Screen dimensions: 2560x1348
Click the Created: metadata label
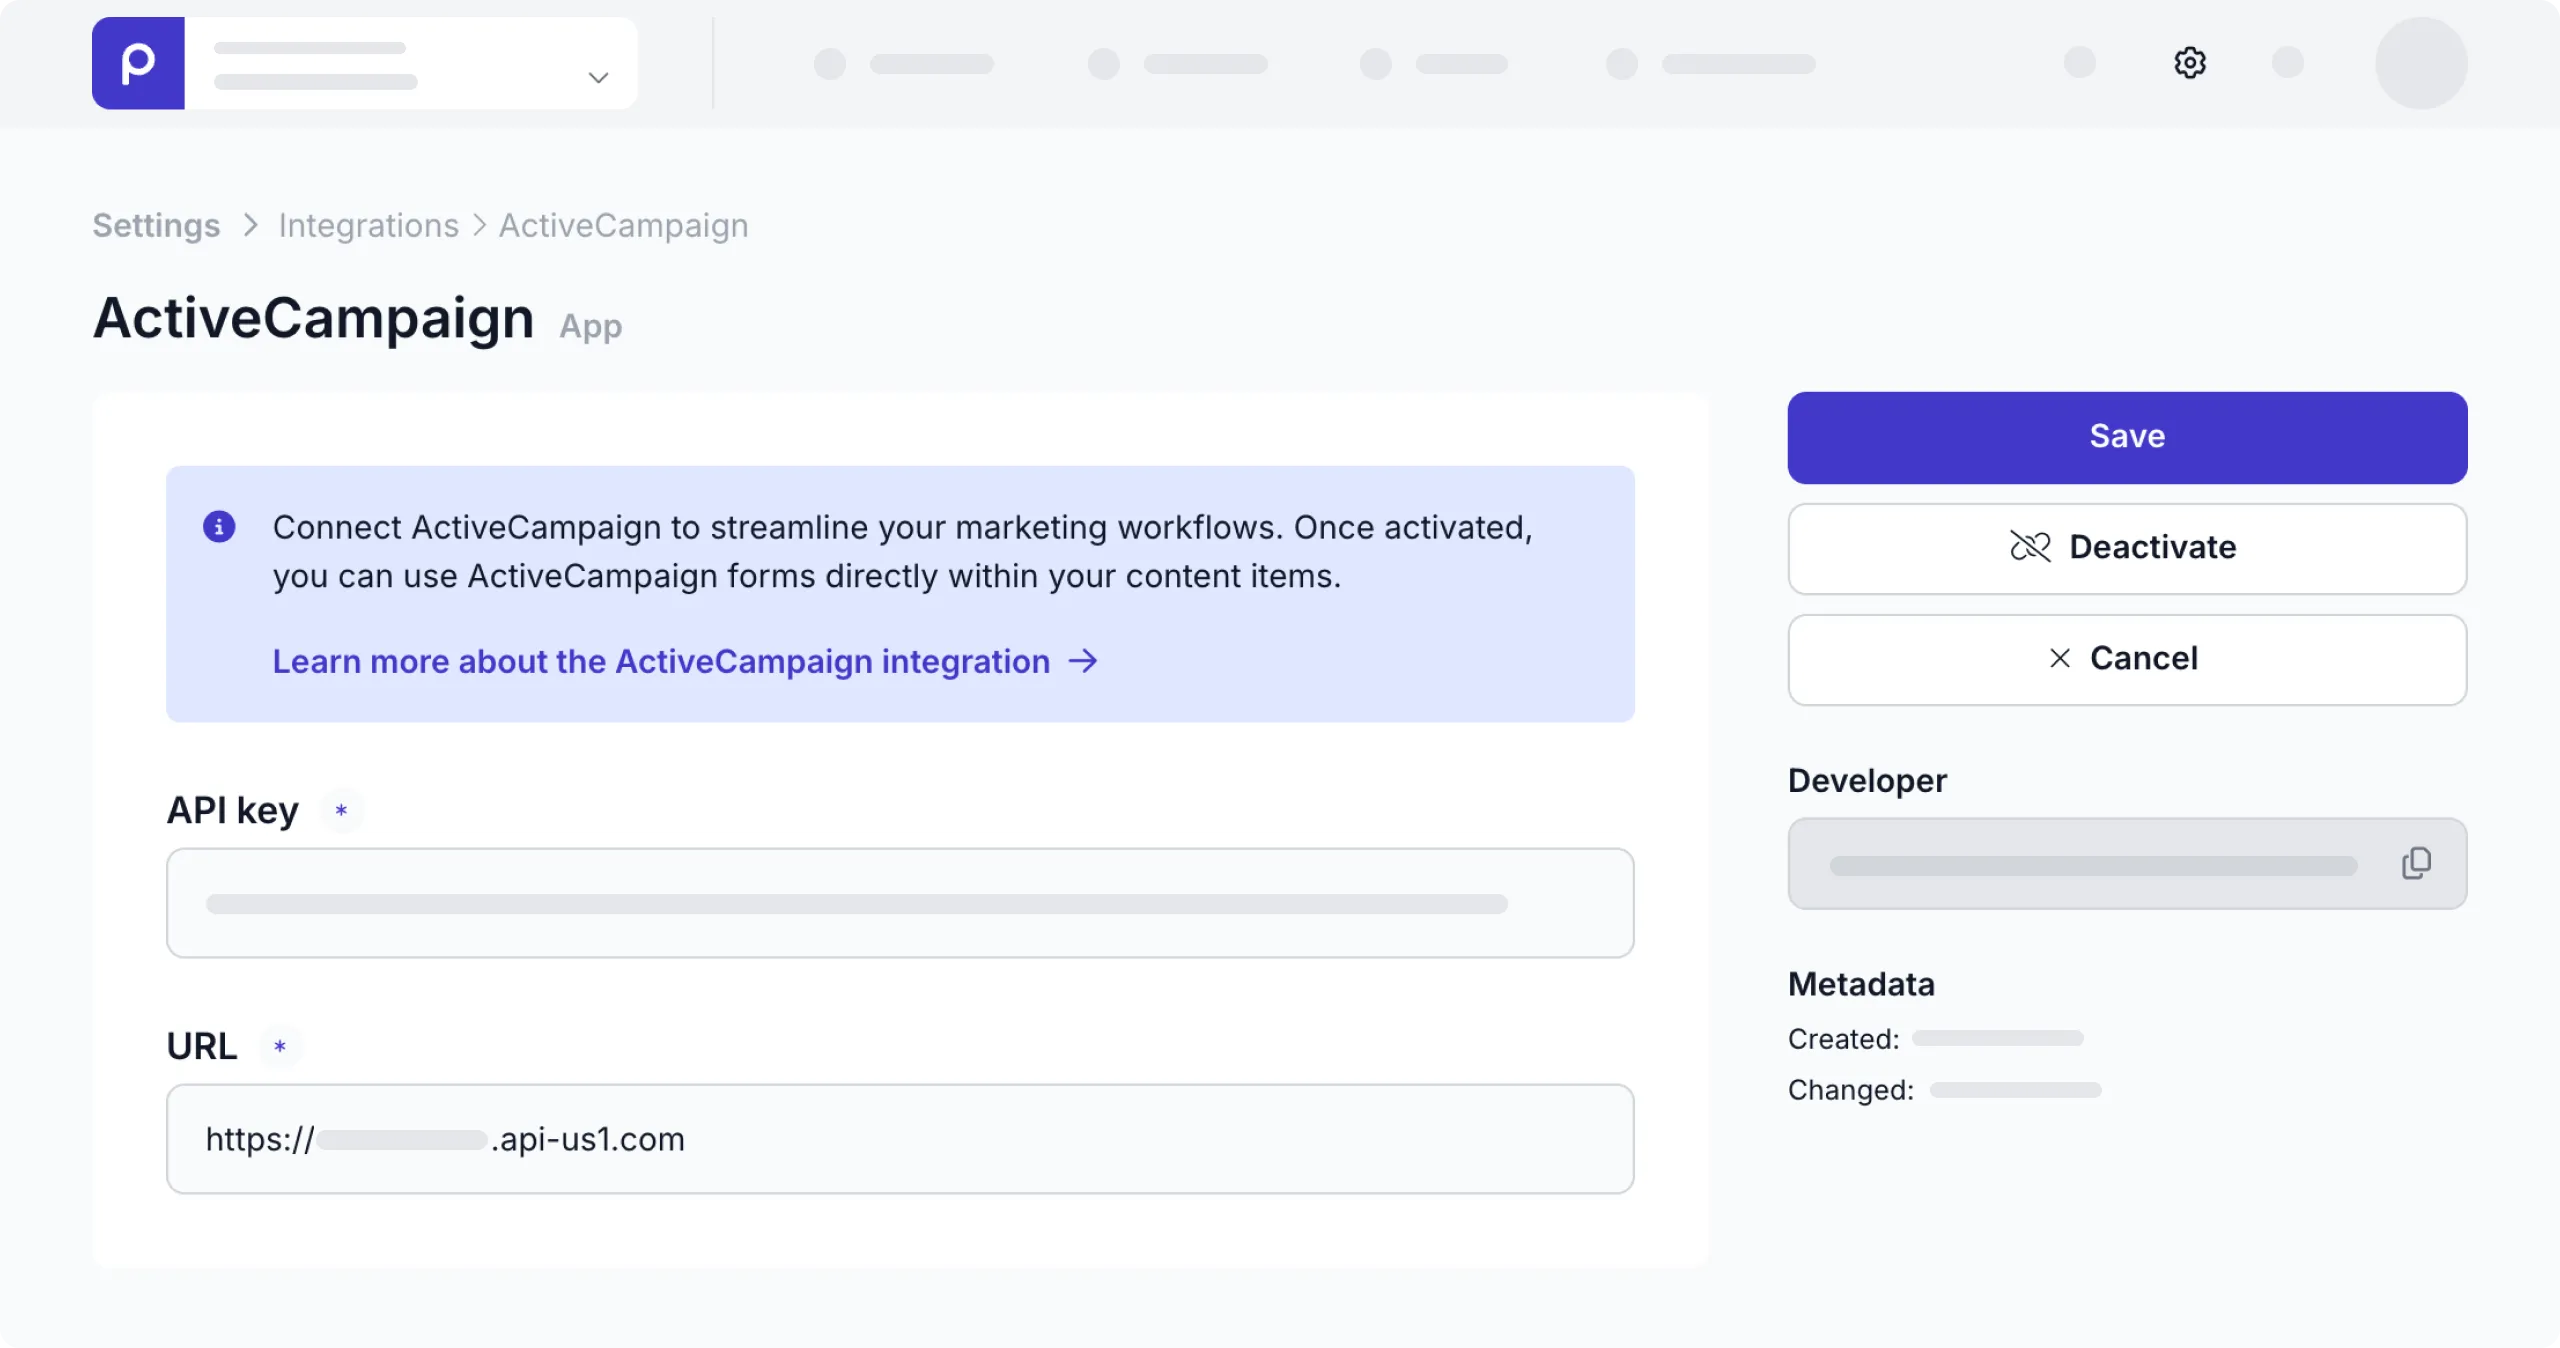click(x=1843, y=1039)
